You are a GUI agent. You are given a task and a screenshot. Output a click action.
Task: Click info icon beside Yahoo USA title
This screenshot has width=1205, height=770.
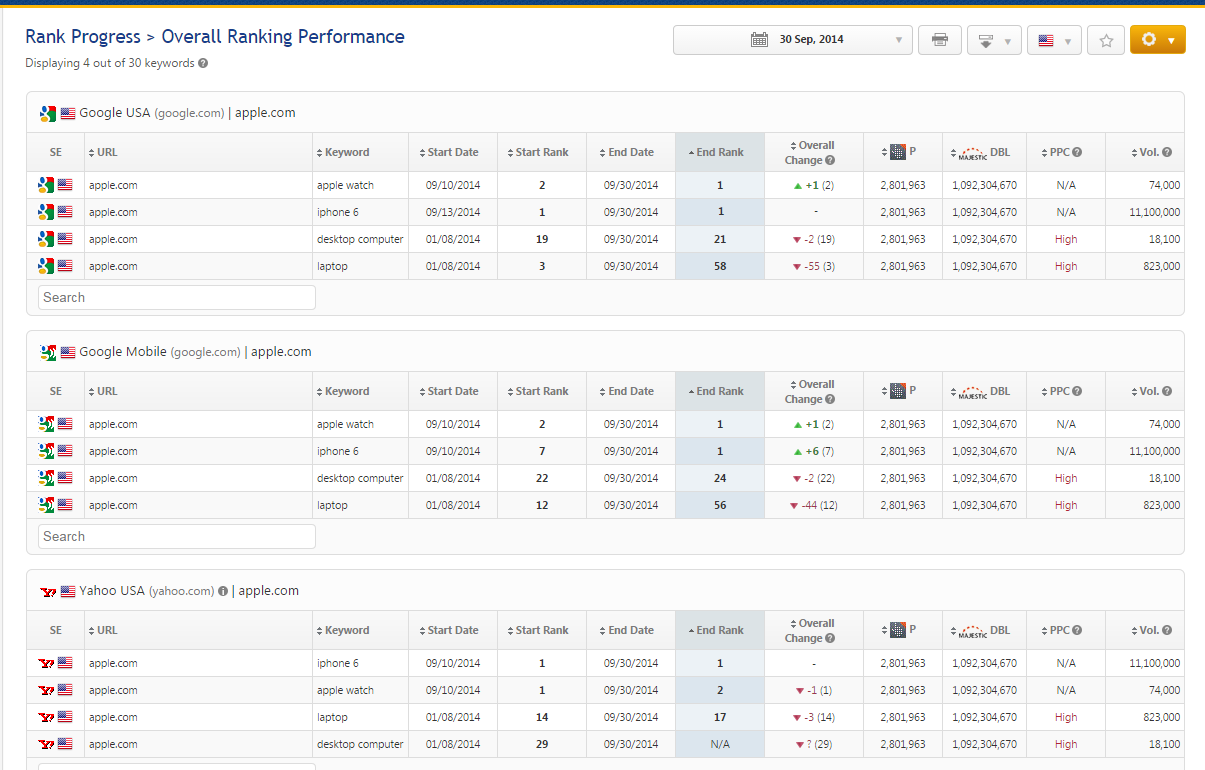(223, 591)
